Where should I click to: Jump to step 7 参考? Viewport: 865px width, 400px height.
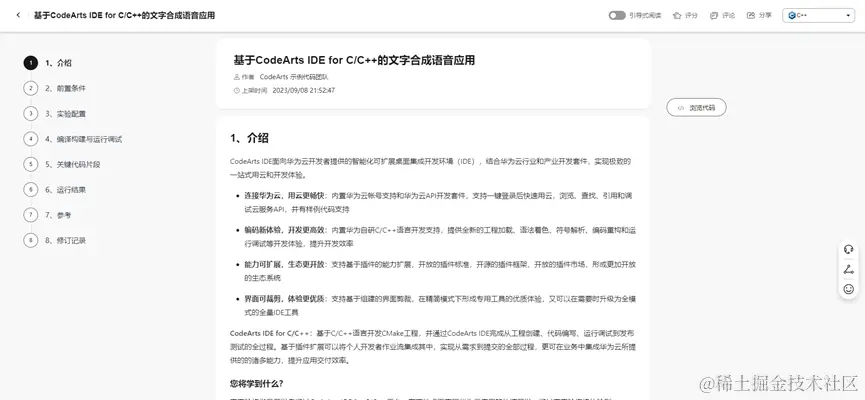[58, 215]
